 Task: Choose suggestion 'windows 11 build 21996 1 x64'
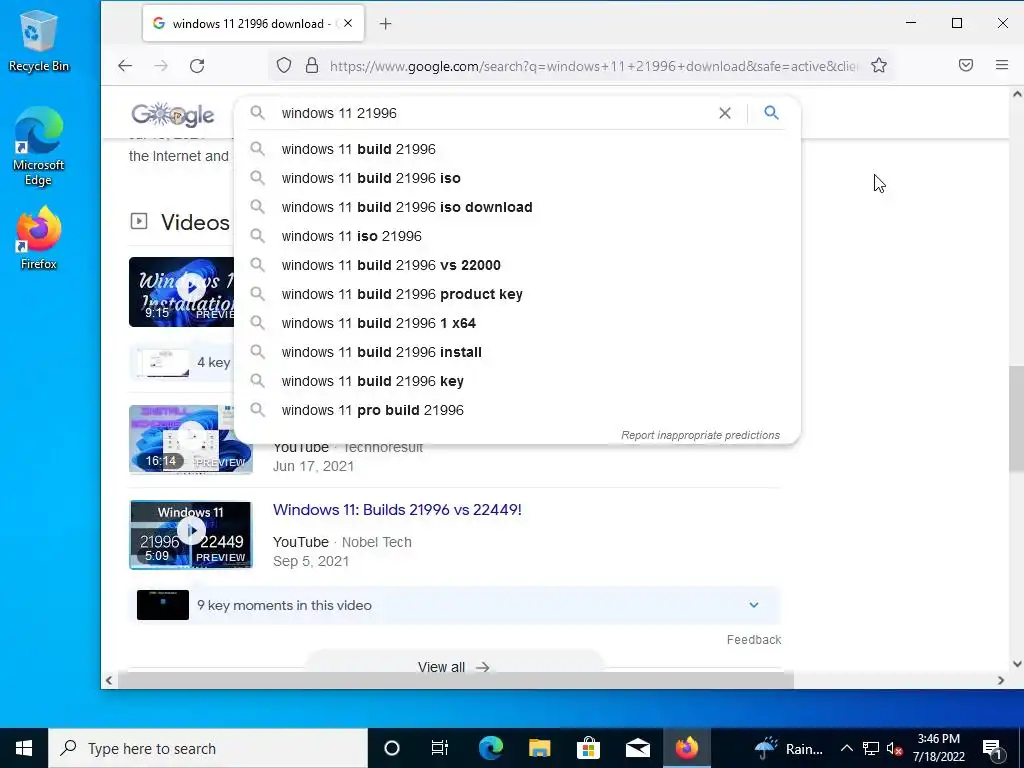[517, 323]
